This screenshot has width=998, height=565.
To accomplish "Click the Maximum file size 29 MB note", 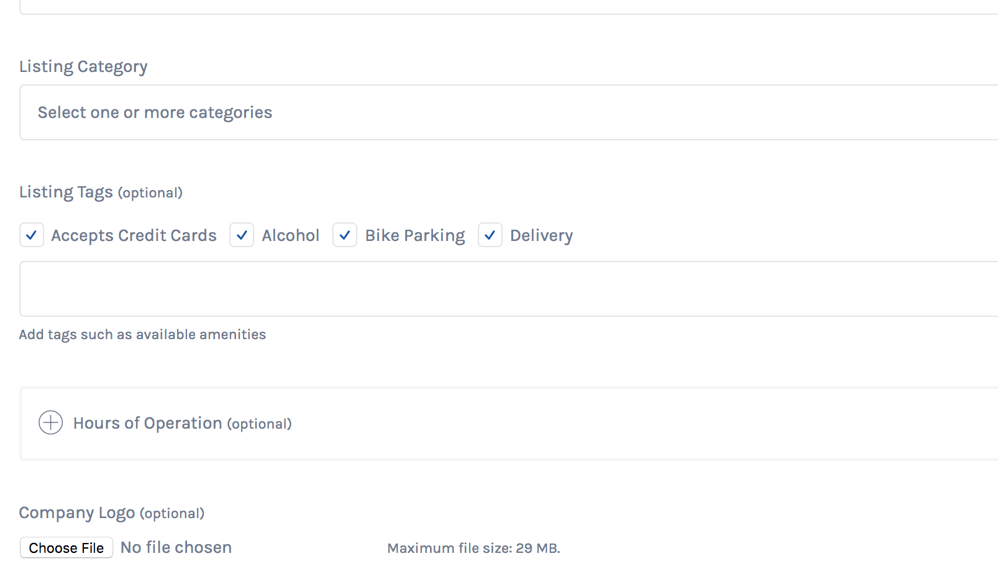I will [x=474, y=548].
